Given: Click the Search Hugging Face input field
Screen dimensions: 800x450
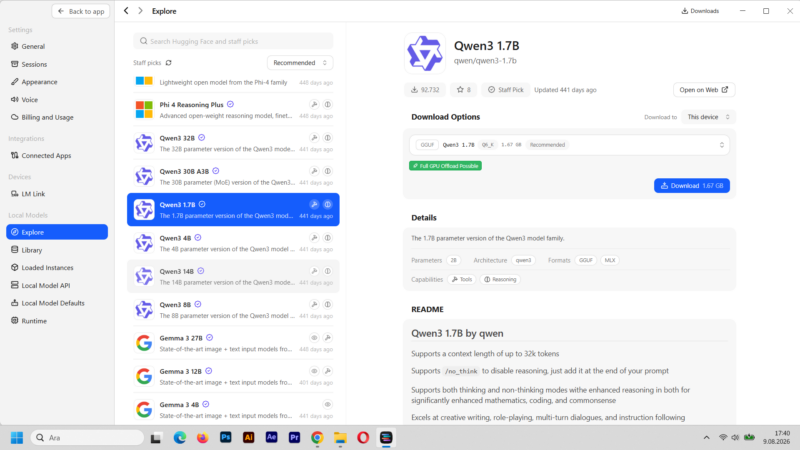Looking at the screenshot, I should pos(233,41).
